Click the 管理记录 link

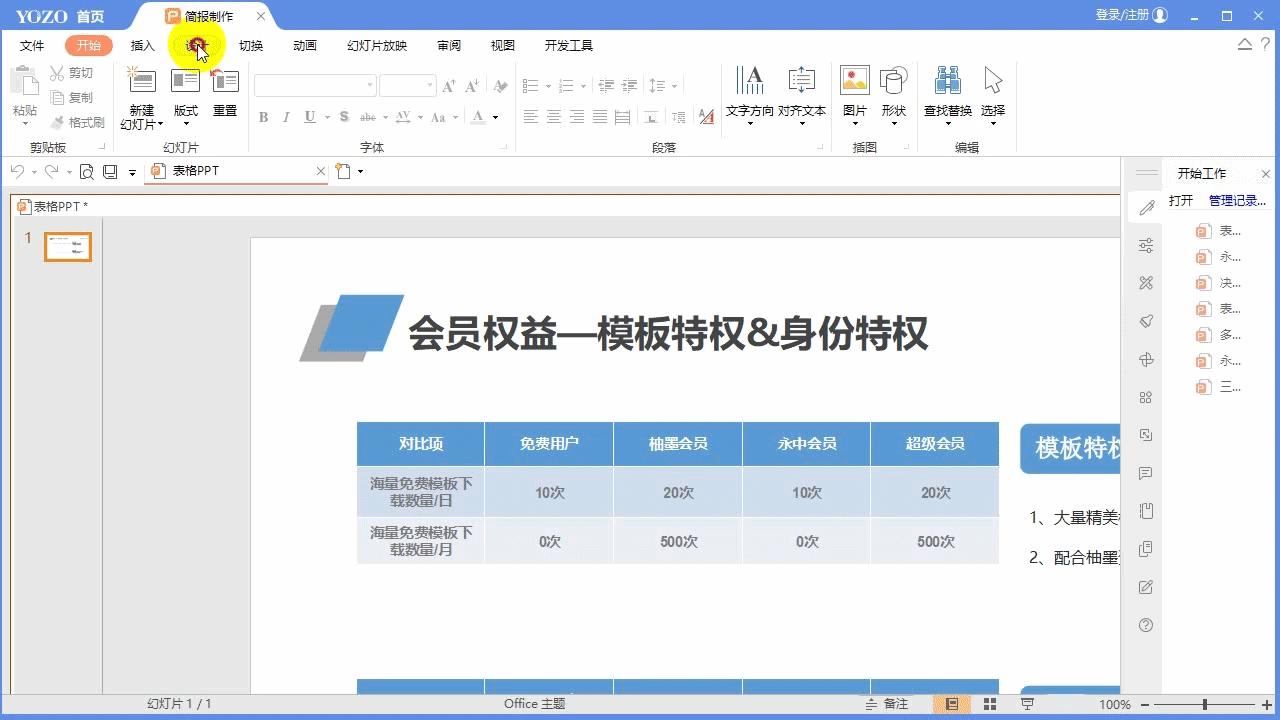click(1237, 199)
